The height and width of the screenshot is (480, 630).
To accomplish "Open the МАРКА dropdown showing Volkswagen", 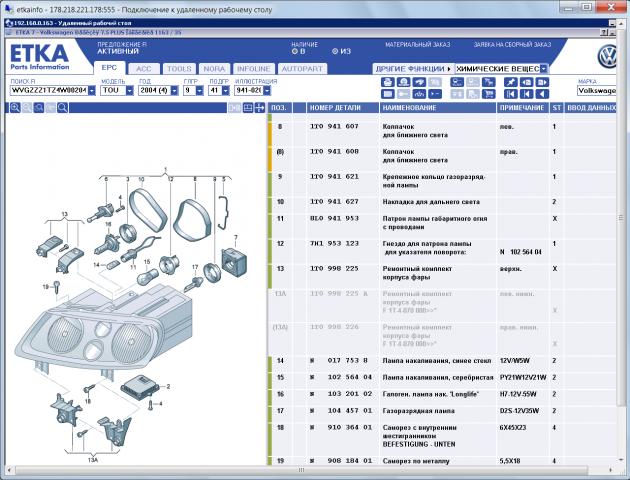I will click(597, 90).
